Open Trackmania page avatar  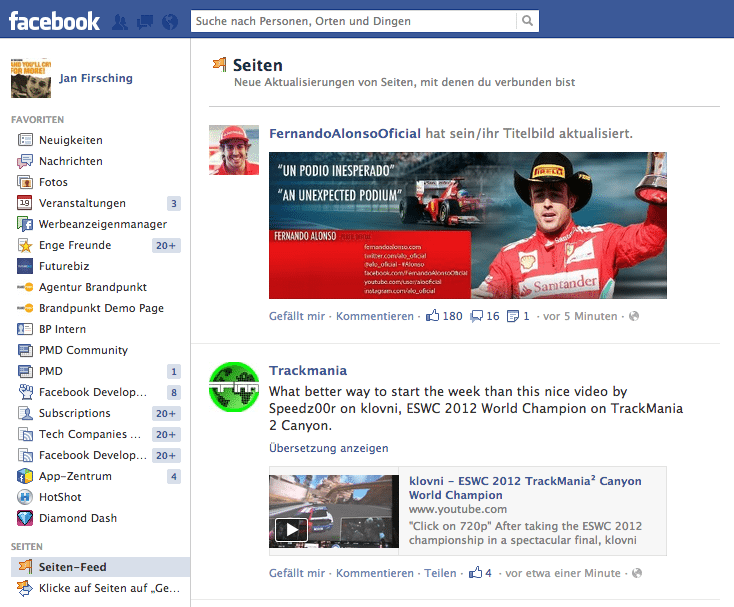[x=234, y=387]
